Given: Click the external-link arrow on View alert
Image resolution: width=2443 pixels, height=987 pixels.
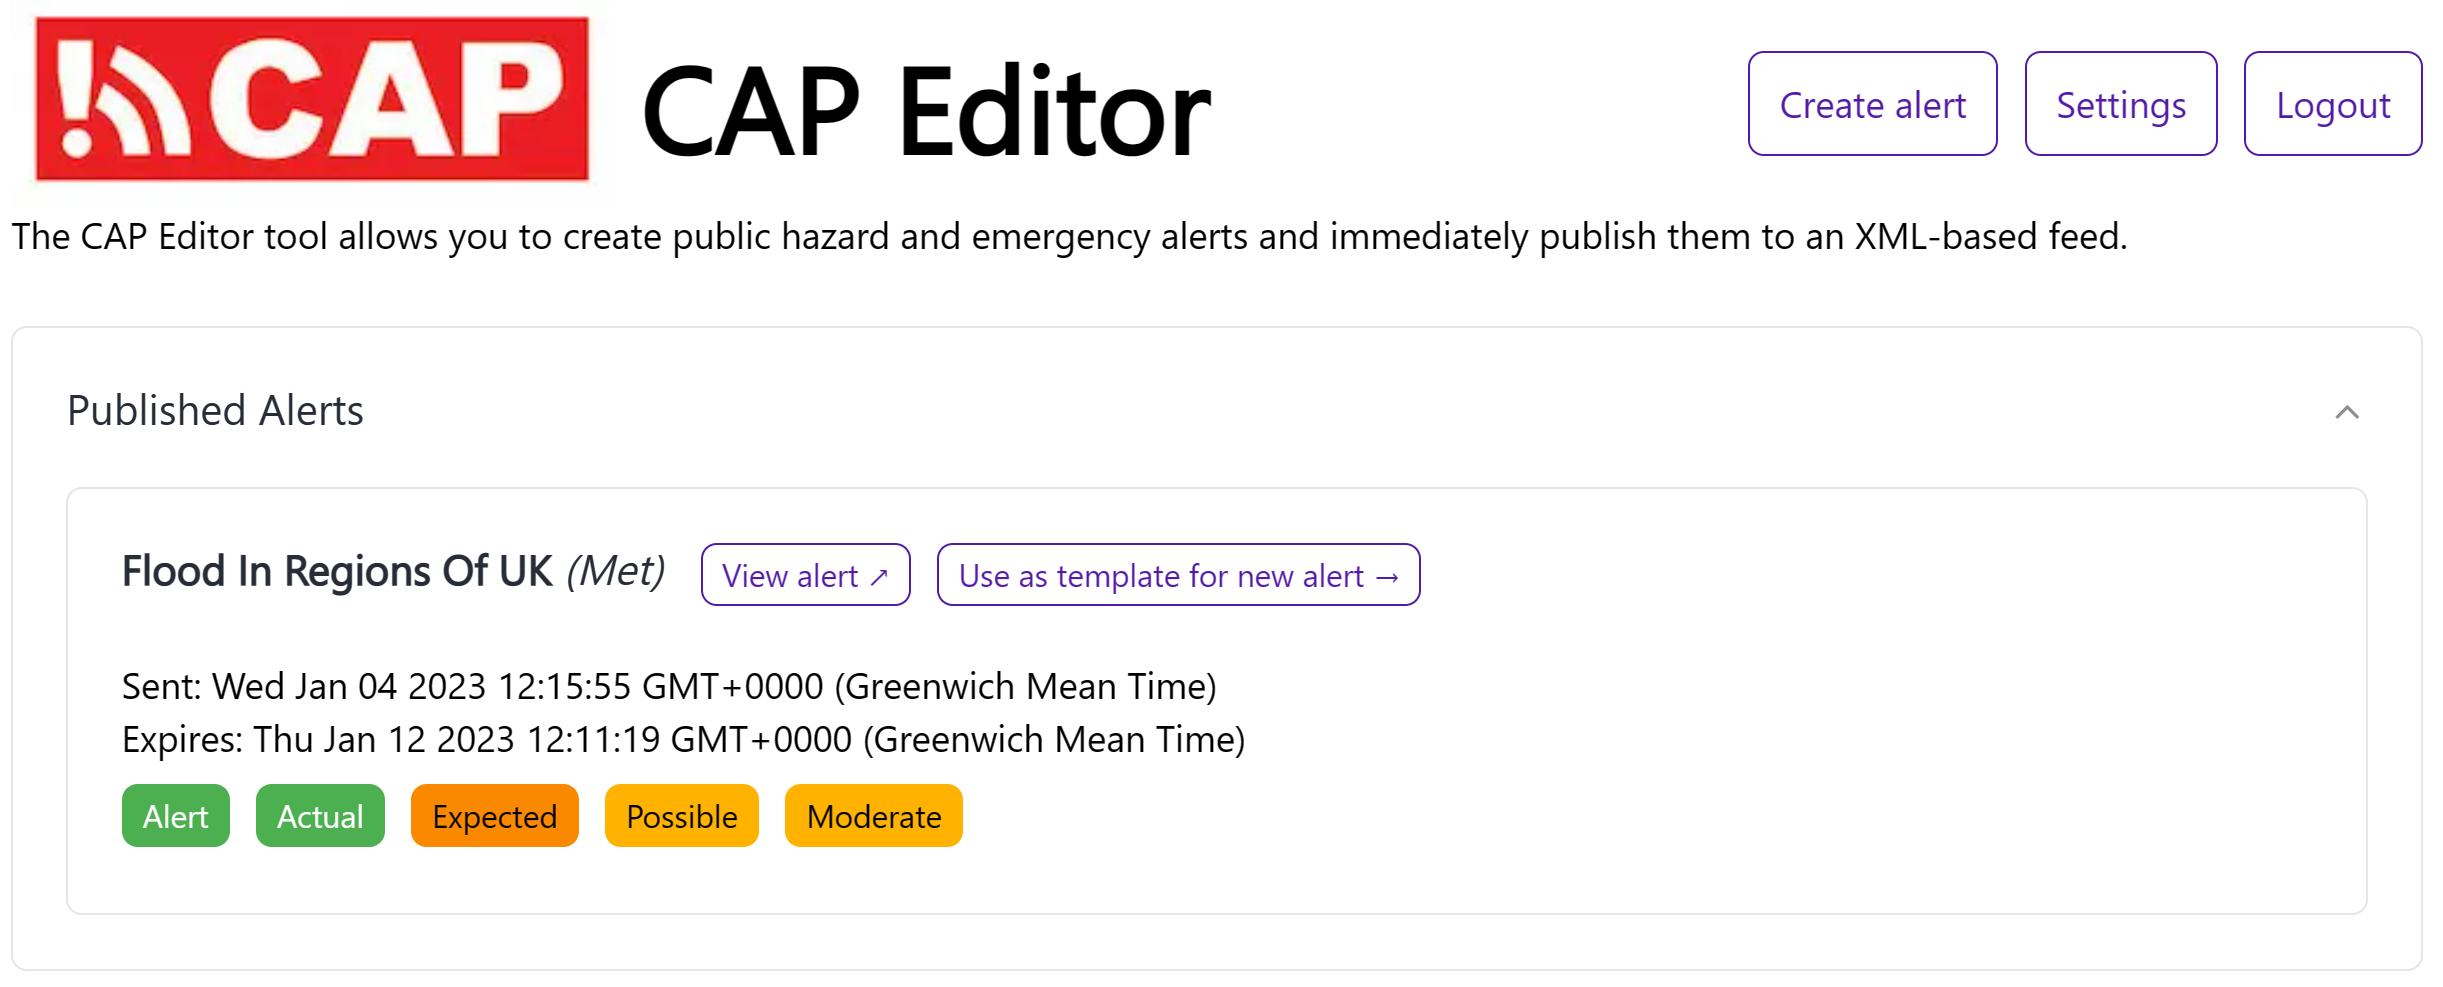Looking at the screenshot, I should coord(878,575).
